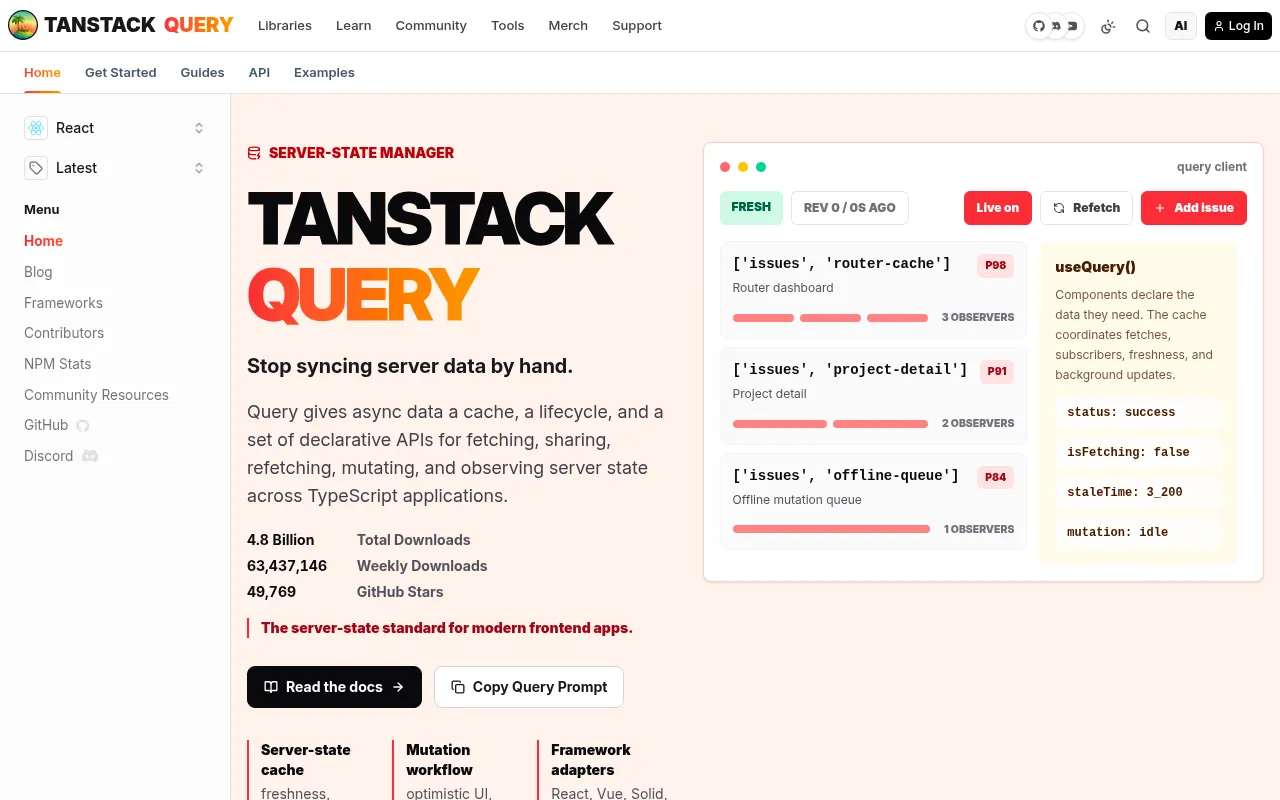Image resolution: width=1280 pixels, height=800 pixels.
Task: Toggle the light/dark theme icon
Action: tap(1107, 26)
